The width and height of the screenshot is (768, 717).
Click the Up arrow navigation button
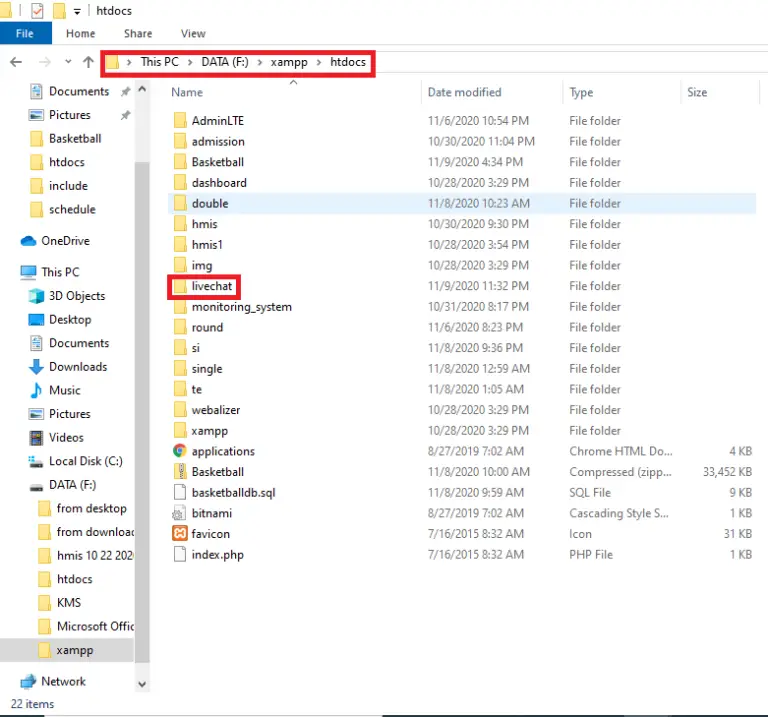[x=88, y=62]
